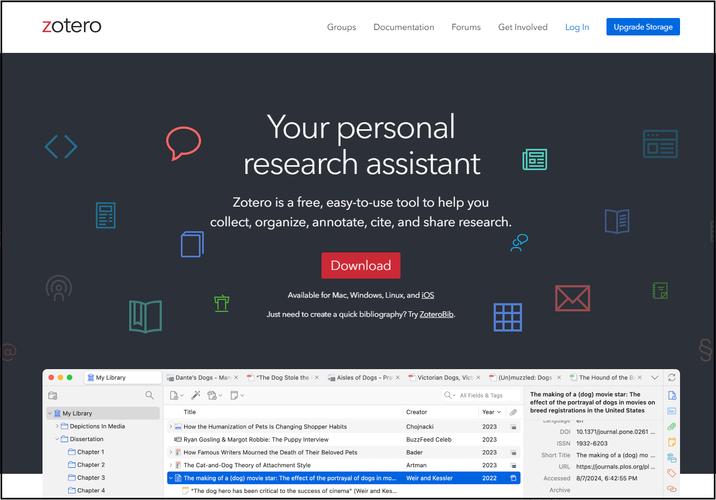The width and height of the screenshot is (716, 500).
Task: Open the Chapter 1 collection
Action: pyautogui.click(x=86, y=452)
